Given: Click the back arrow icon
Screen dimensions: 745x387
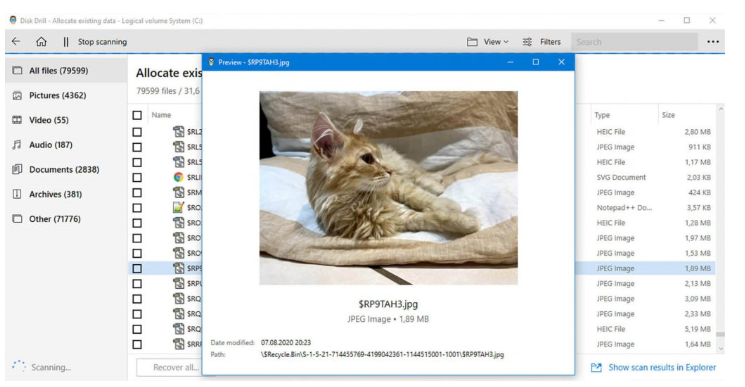Looking at the screenshot, I should (x=16, y=41).
